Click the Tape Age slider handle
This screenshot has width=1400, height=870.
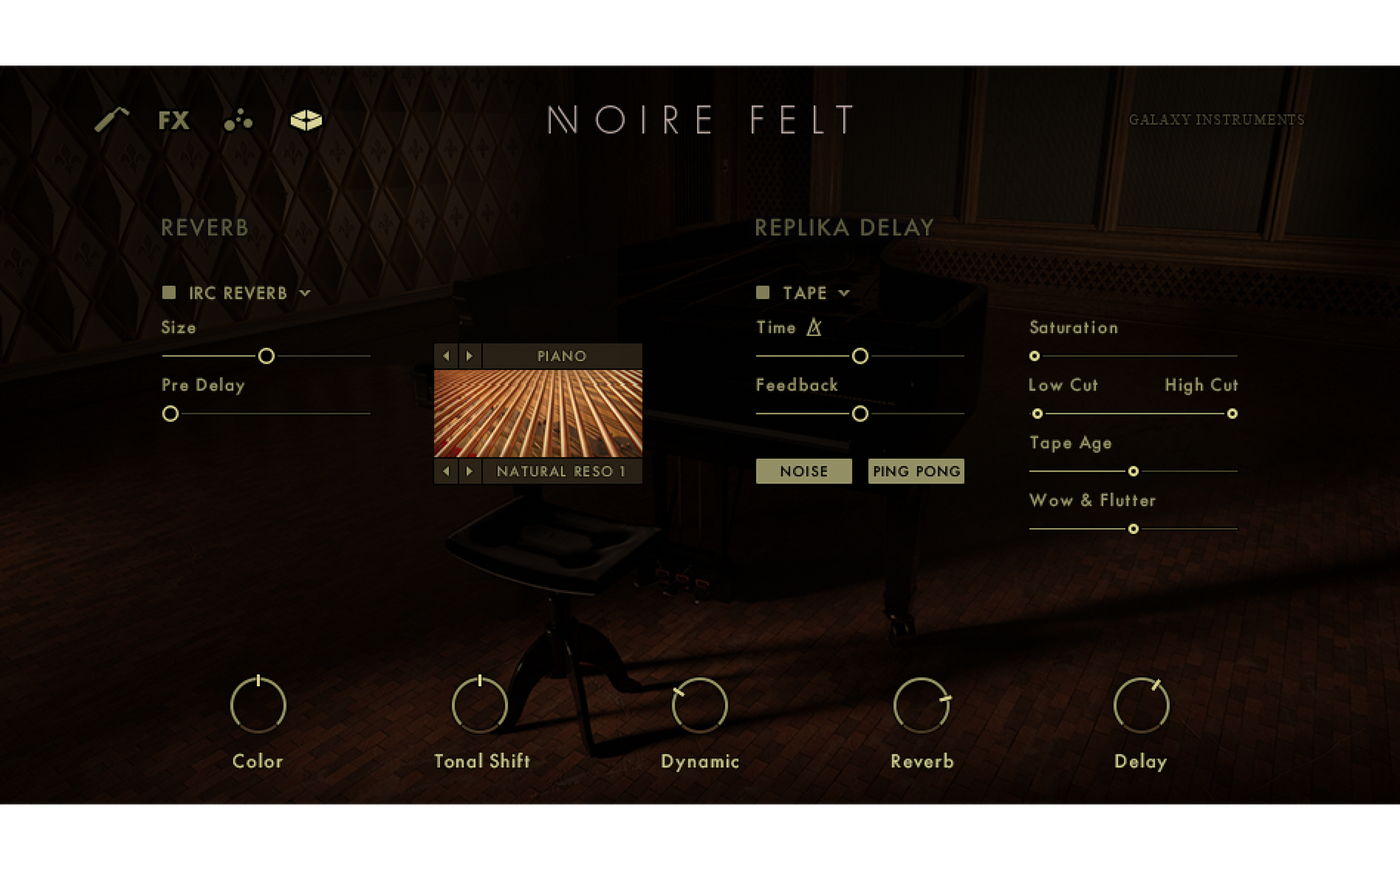pyautogui.click(x=1133, y=471)
